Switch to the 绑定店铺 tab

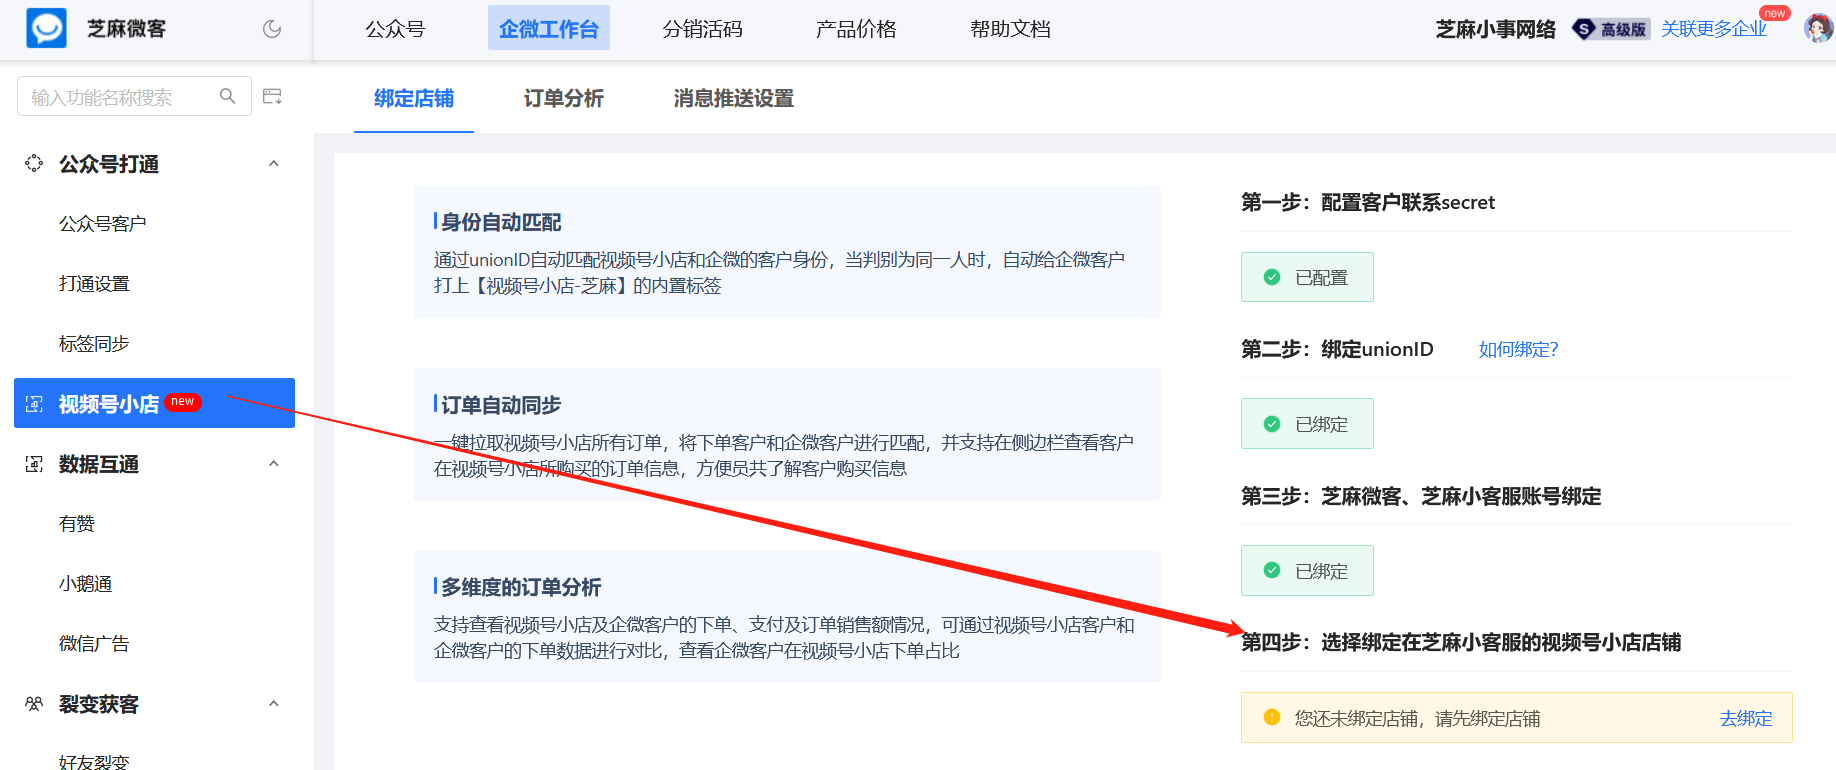coord(414,98)
